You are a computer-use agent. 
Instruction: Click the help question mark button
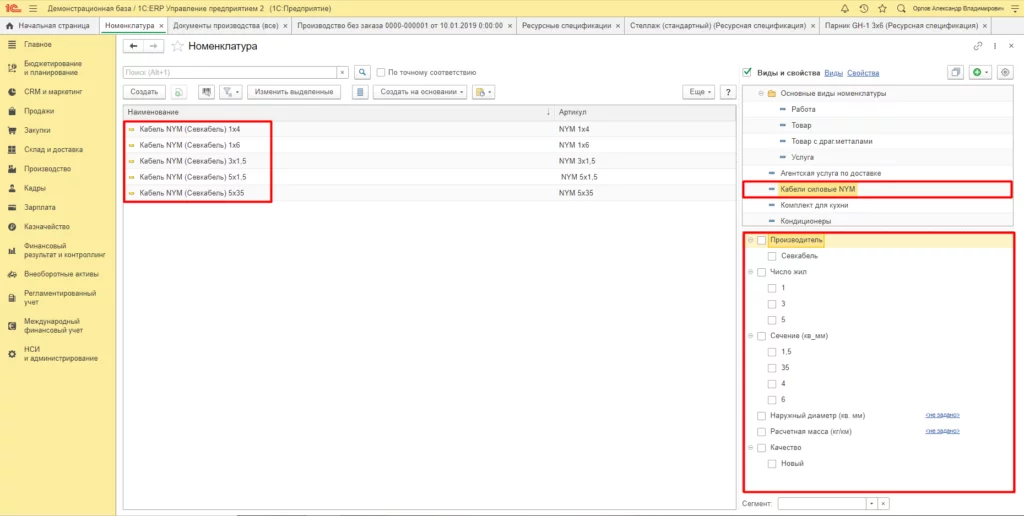point(729,92)
